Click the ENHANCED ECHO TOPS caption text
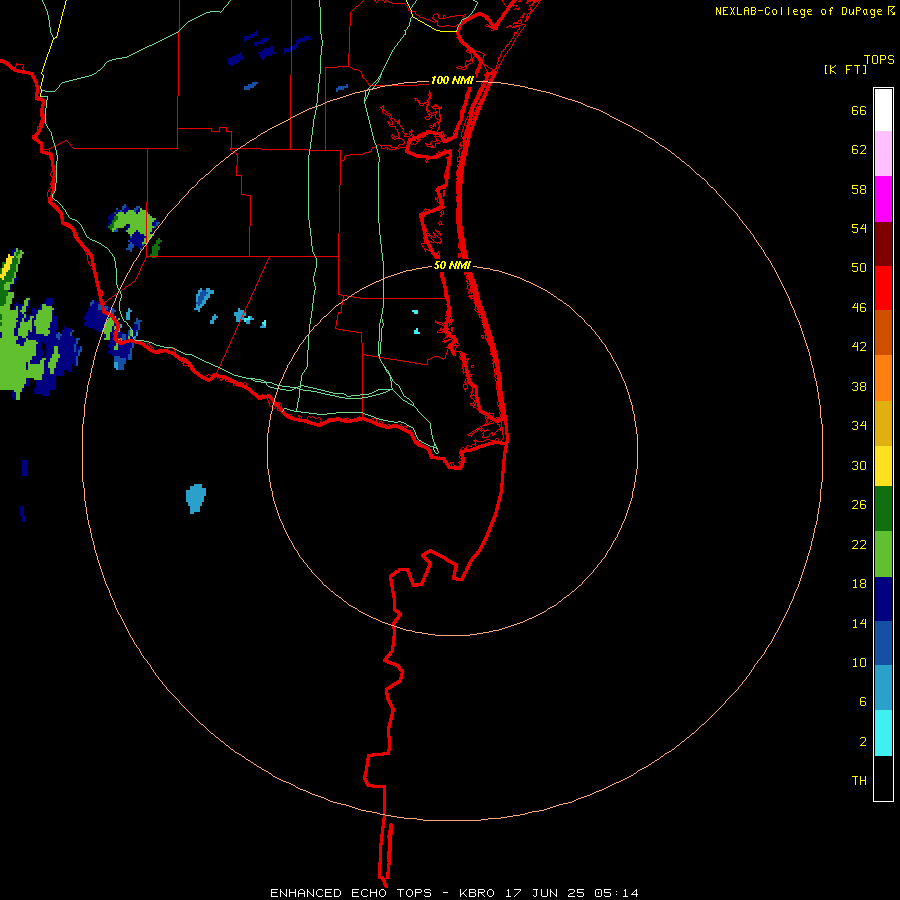900x900 pixels. tap(351, 893)
